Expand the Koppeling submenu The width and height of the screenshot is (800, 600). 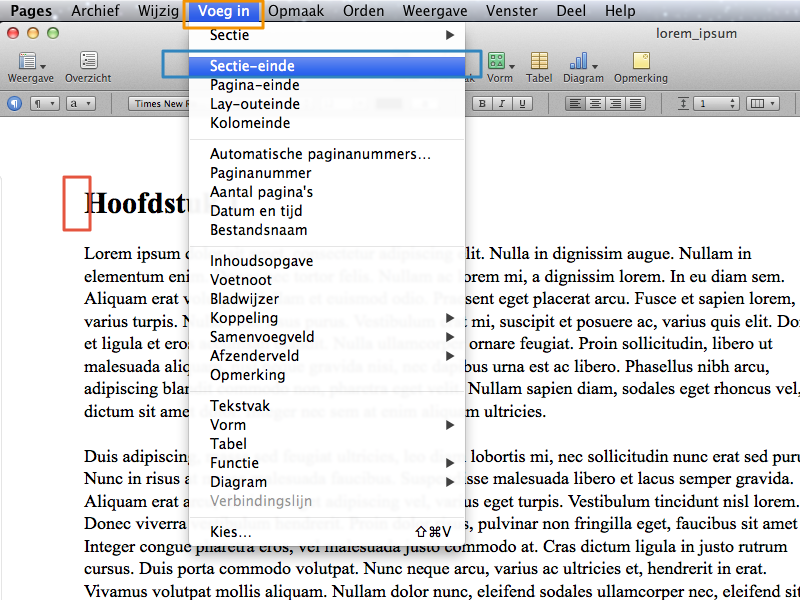[x=327, y=318]
